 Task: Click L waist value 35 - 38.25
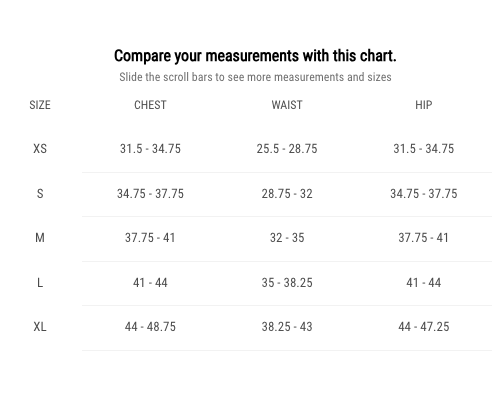[x=287, y=283]
